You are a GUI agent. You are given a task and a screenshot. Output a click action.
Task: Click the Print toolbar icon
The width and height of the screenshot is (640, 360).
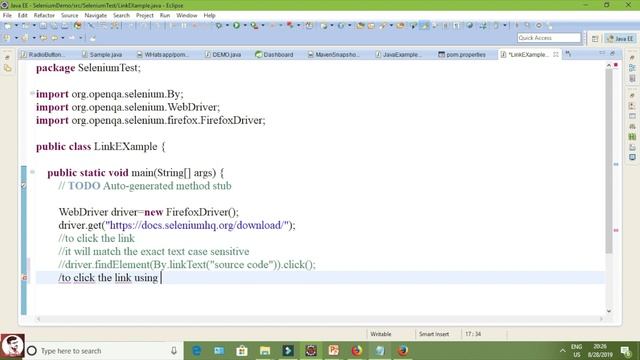64,26
